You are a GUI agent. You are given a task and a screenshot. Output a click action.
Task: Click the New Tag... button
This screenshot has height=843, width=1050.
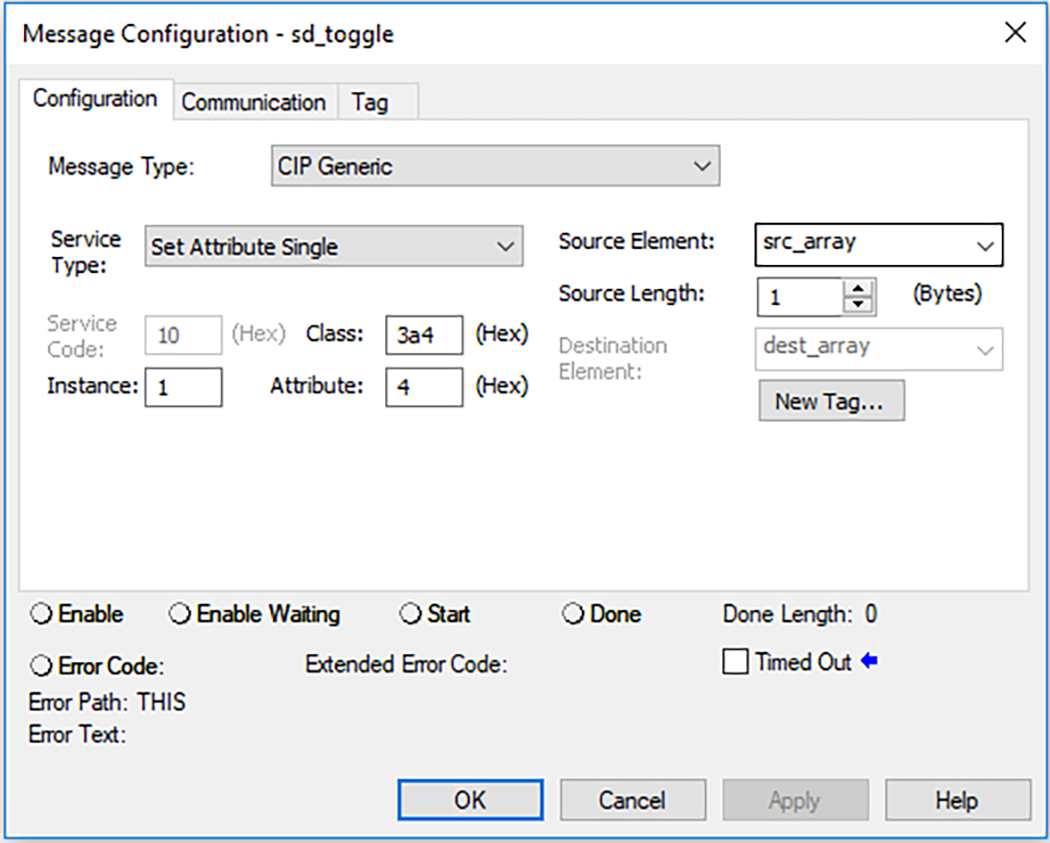click(831, 401)
